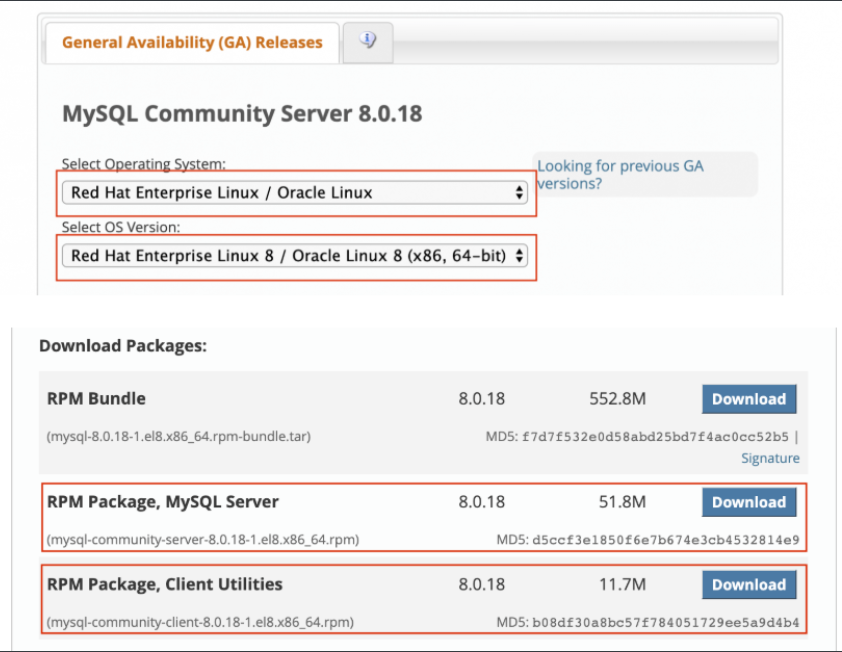This screenshot has height=652, width=842.
Task: Click the RPM Package, MySQL Server title
Action: click(163, 502)
